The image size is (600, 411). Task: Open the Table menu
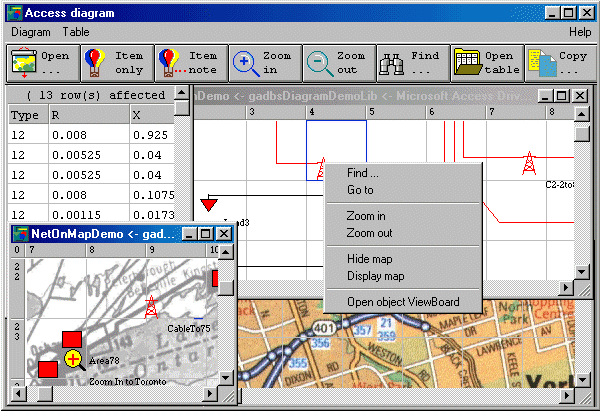76,32
